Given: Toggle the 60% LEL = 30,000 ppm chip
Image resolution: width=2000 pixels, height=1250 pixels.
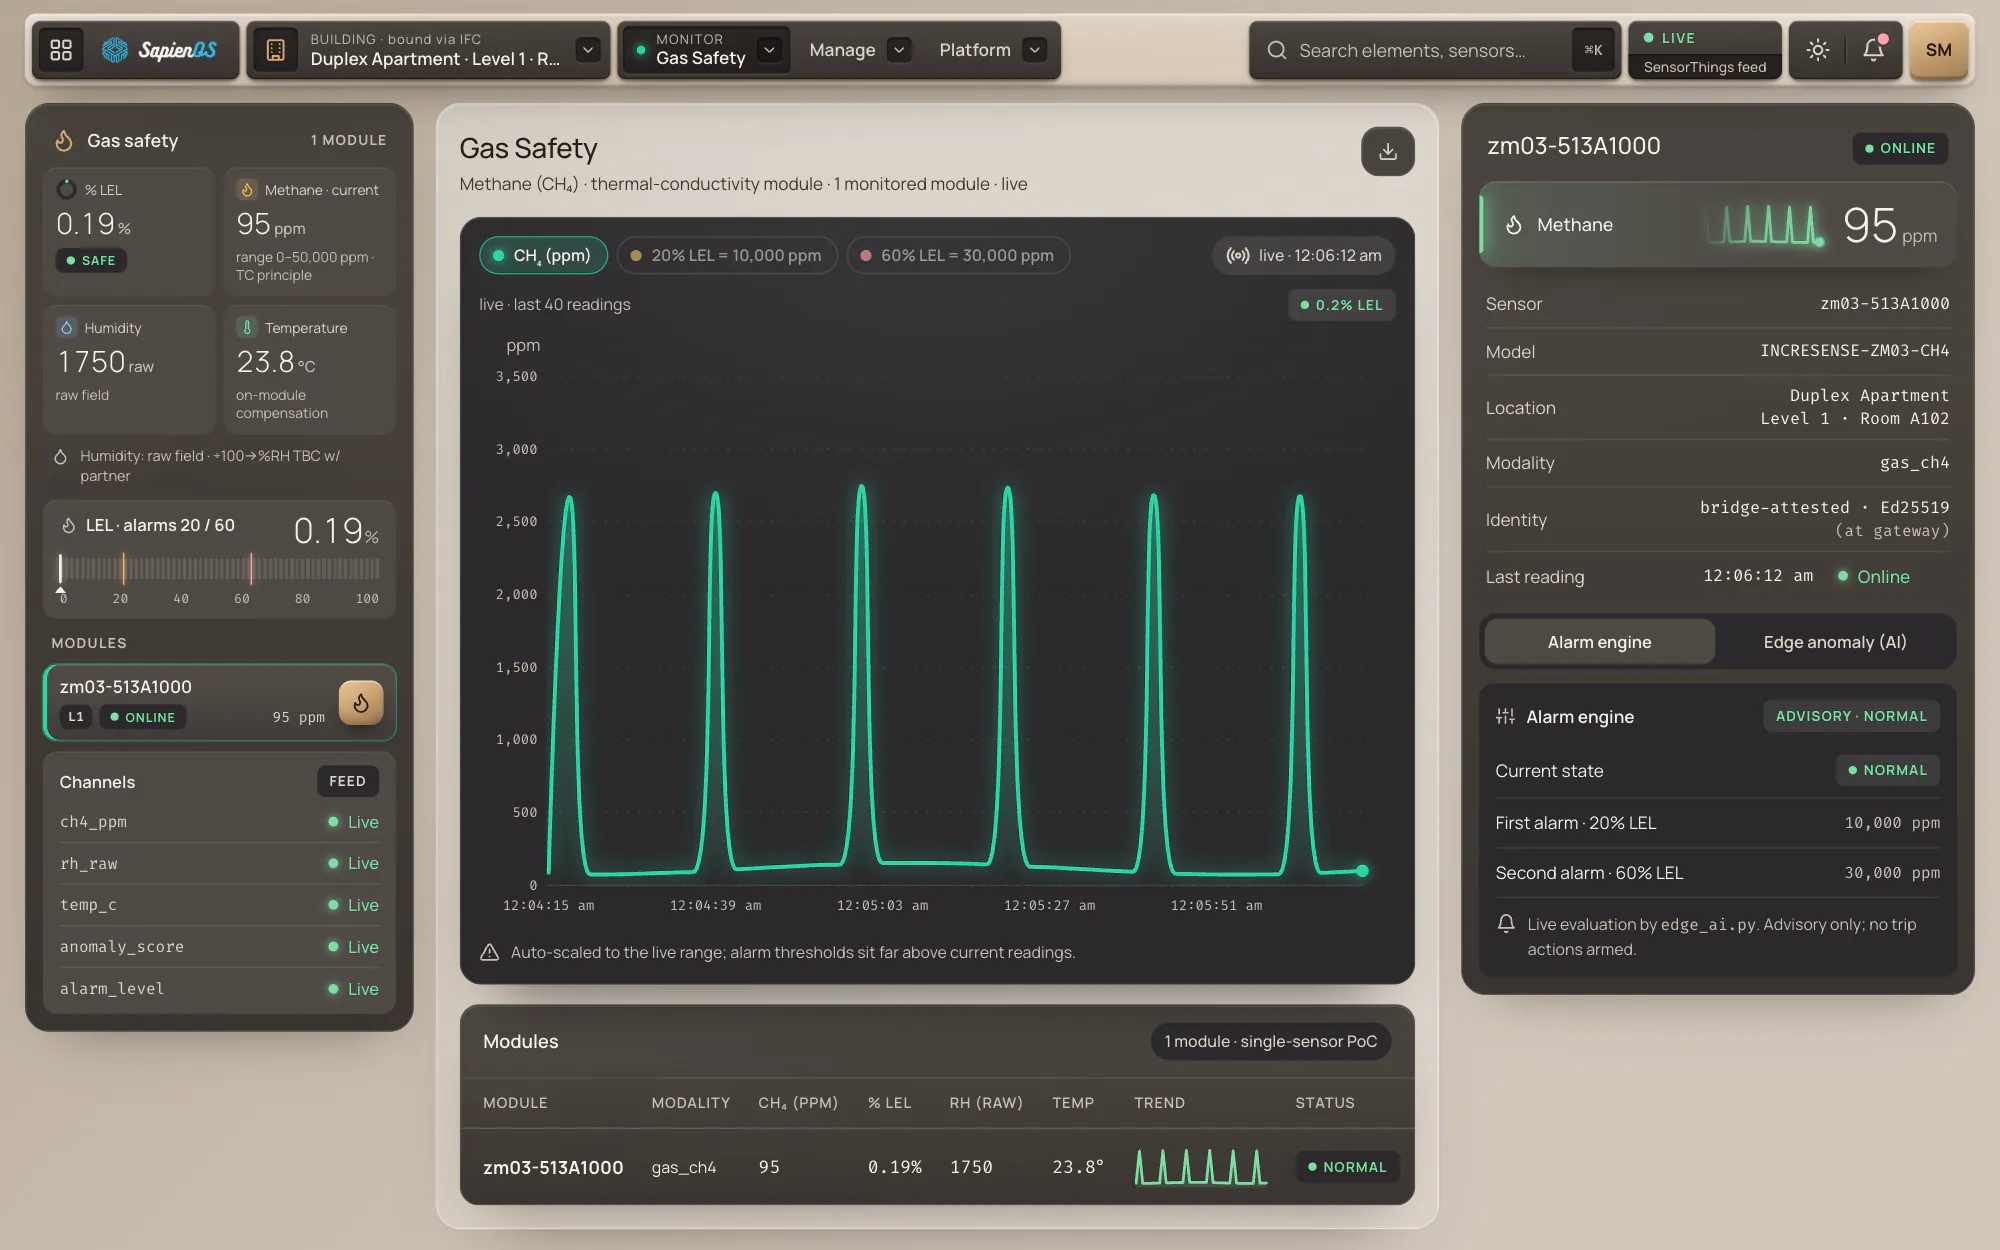Looking at the screenshot, I should point(958,255).
